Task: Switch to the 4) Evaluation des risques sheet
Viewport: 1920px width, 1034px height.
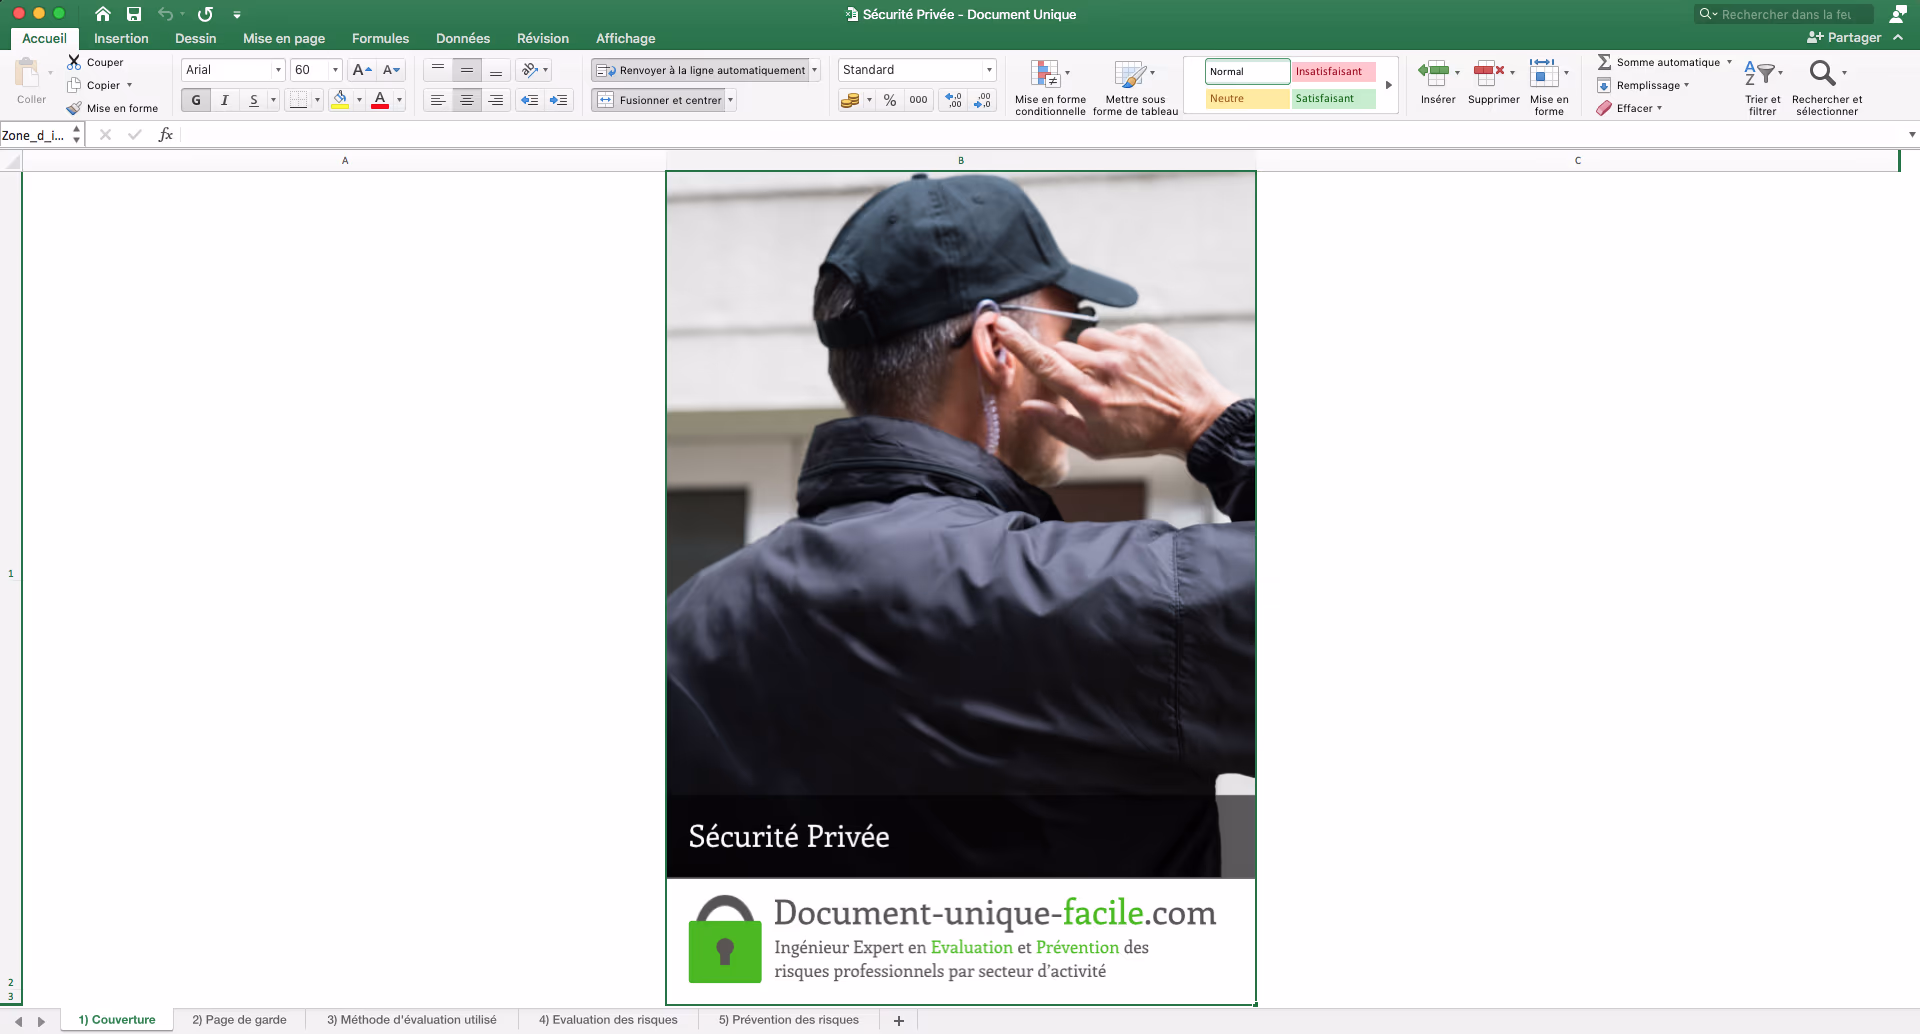Action: point(608,1020)
